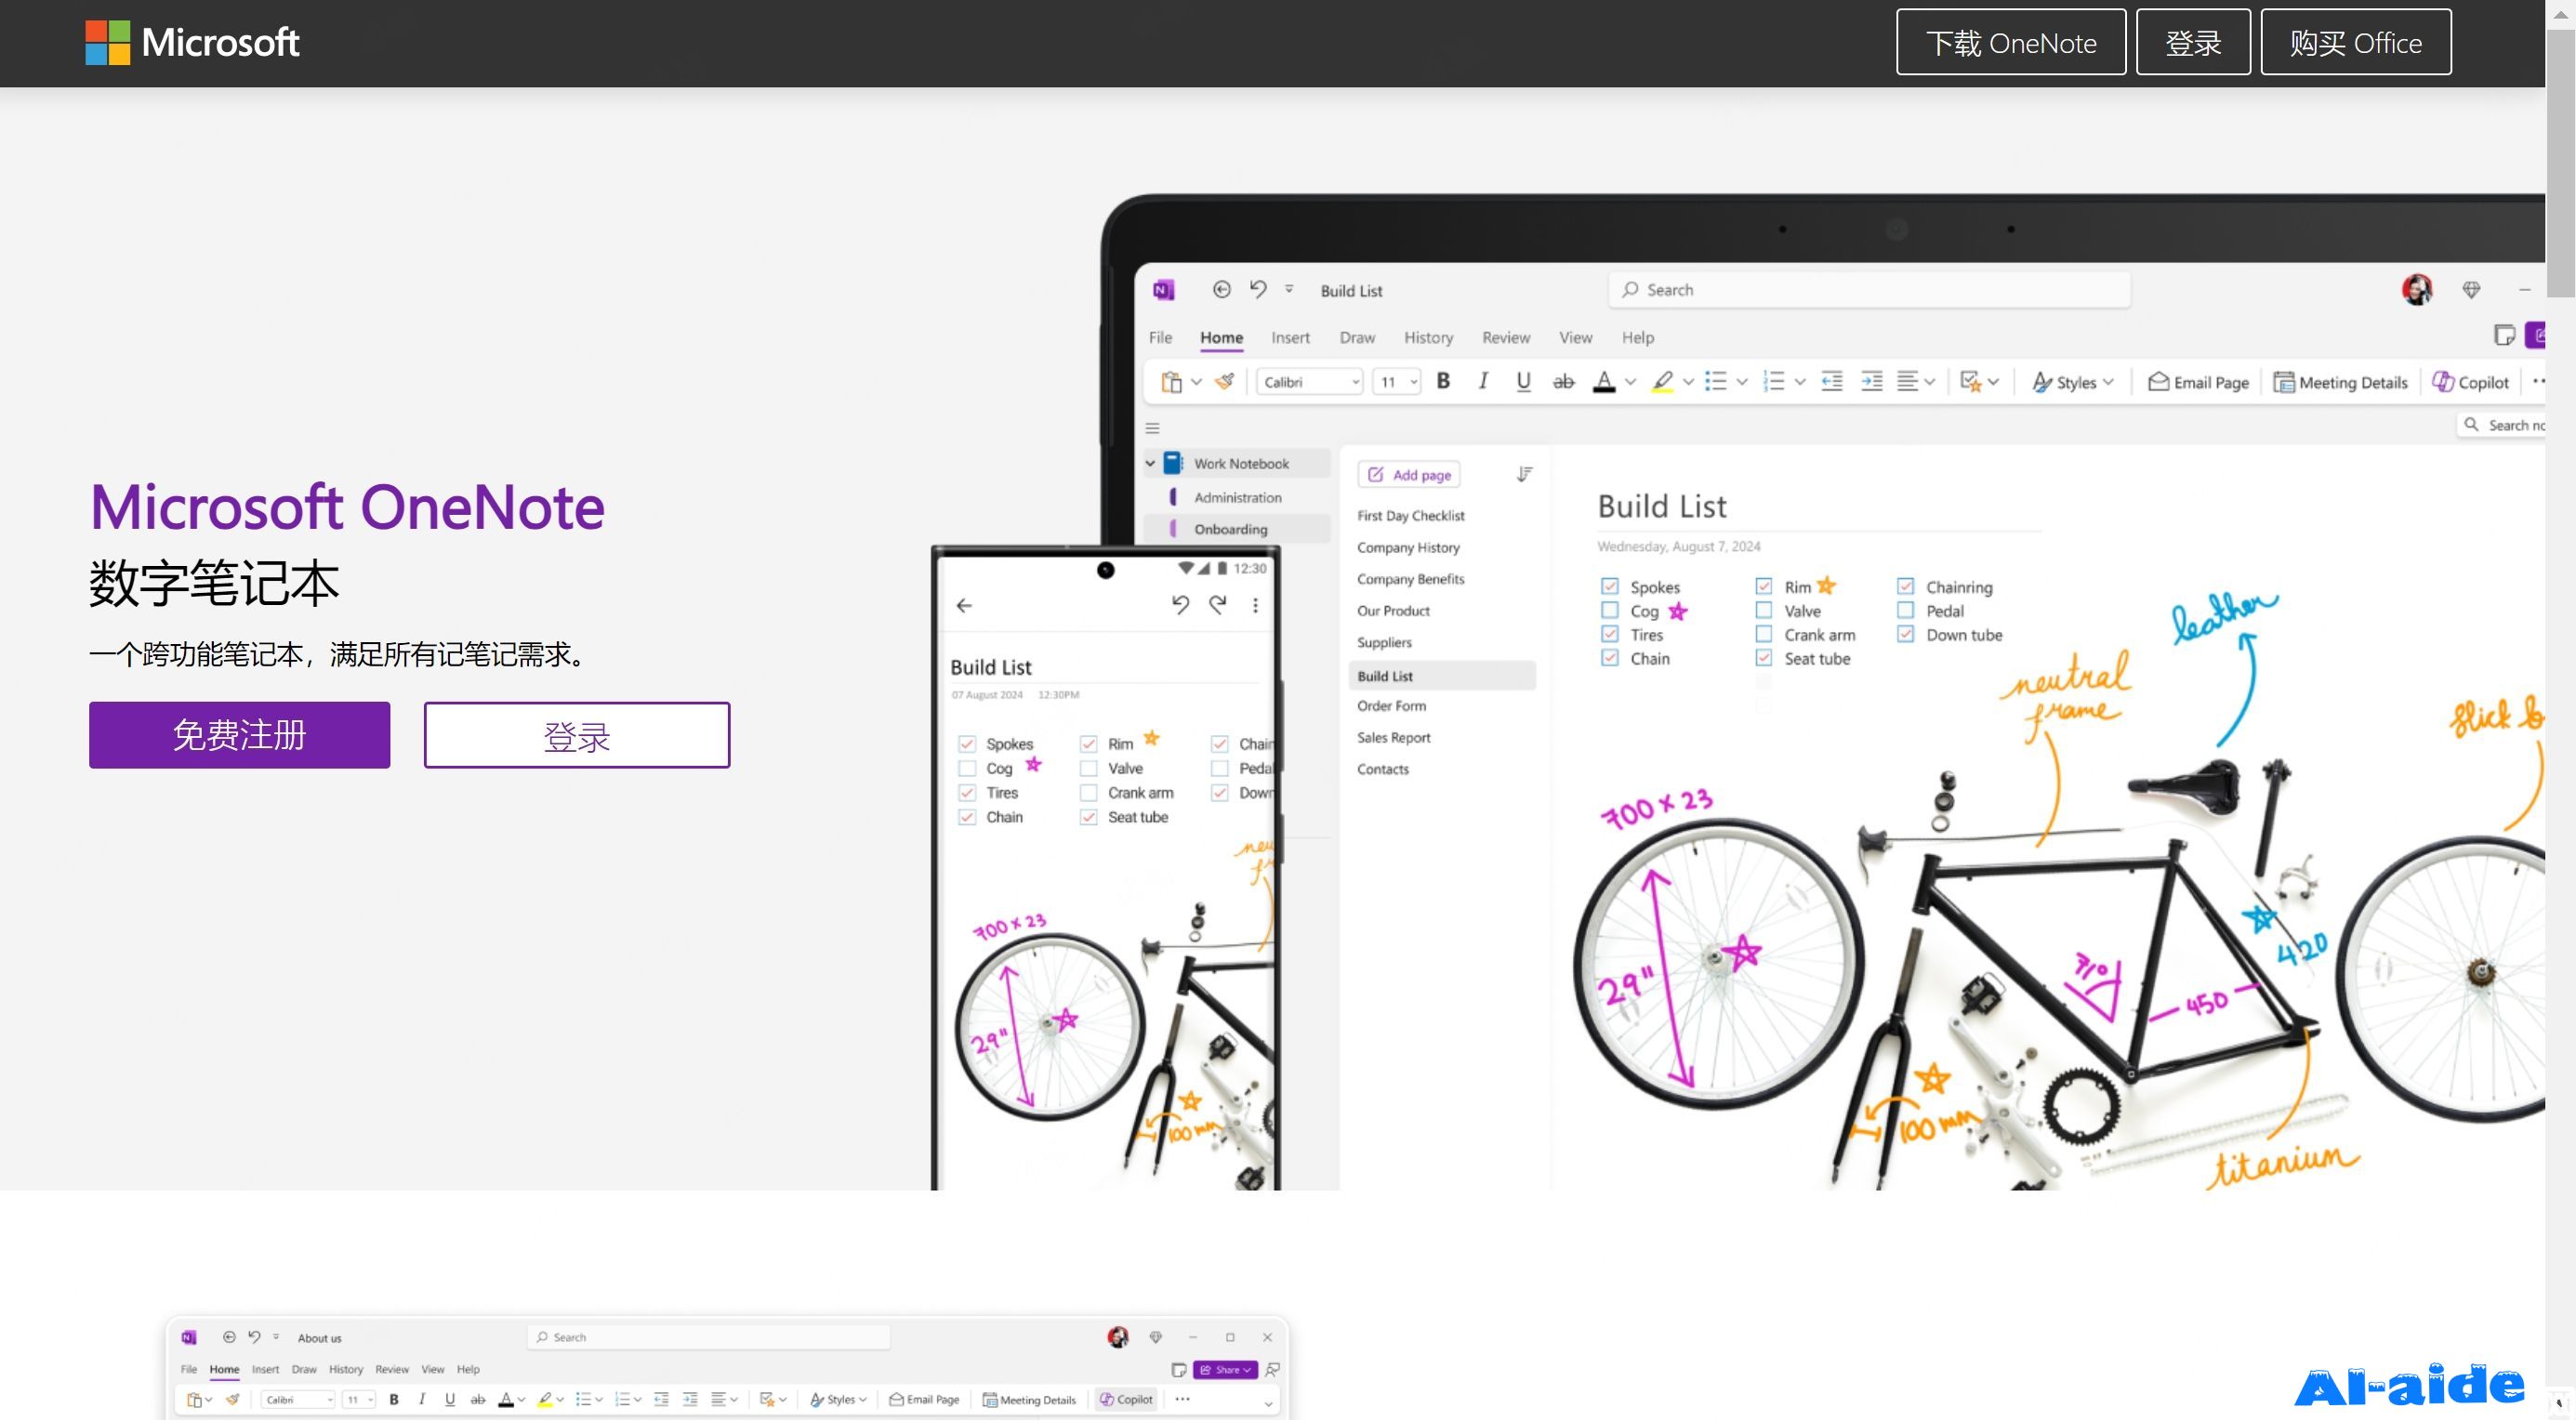This screenshot has height=1421, width=2576.
Task: Toggle the Tires checkbox on the tablet
Action: [1609, 634]
